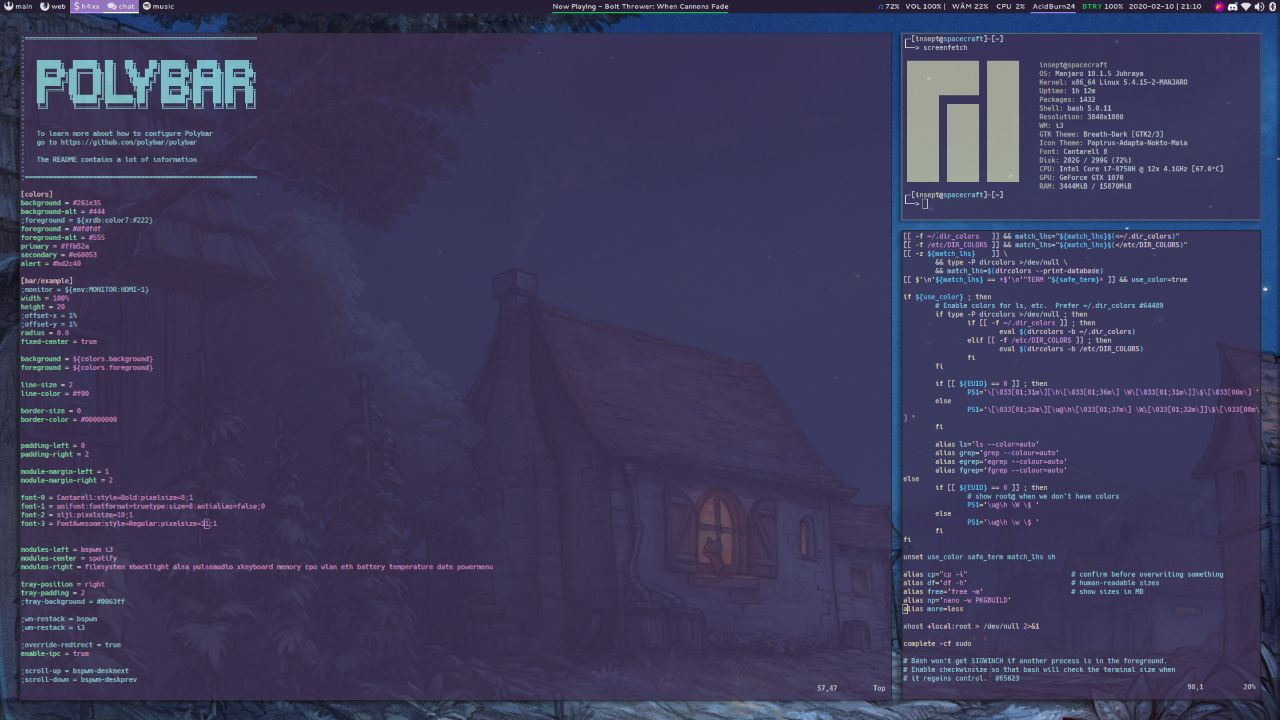Click the github.com/polybar/polybar URL in the editor

point(128,142)
